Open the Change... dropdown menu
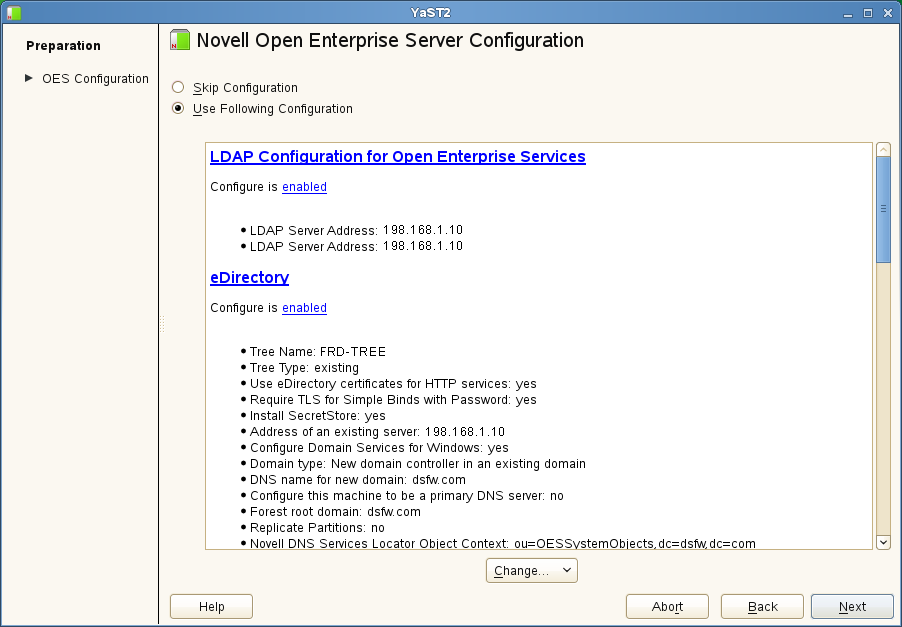Image resolution: width=902 pixels, height=627 pixels. 532,571
